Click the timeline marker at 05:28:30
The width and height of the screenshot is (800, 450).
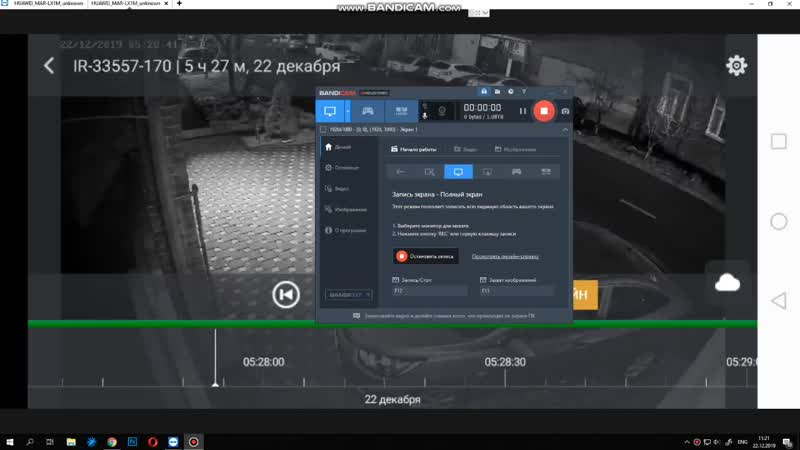click(505, 362)
